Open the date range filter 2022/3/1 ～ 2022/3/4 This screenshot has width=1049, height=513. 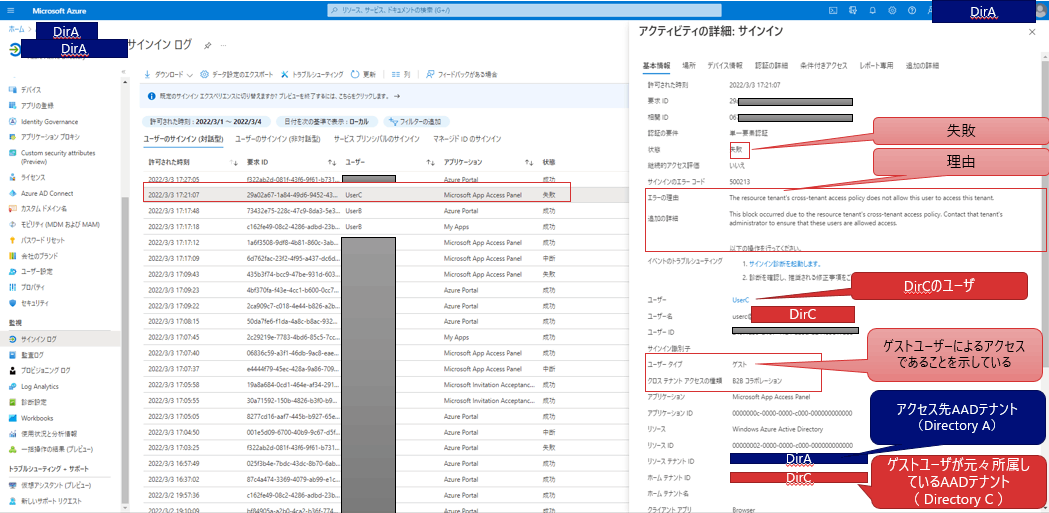tap(205, 122)
